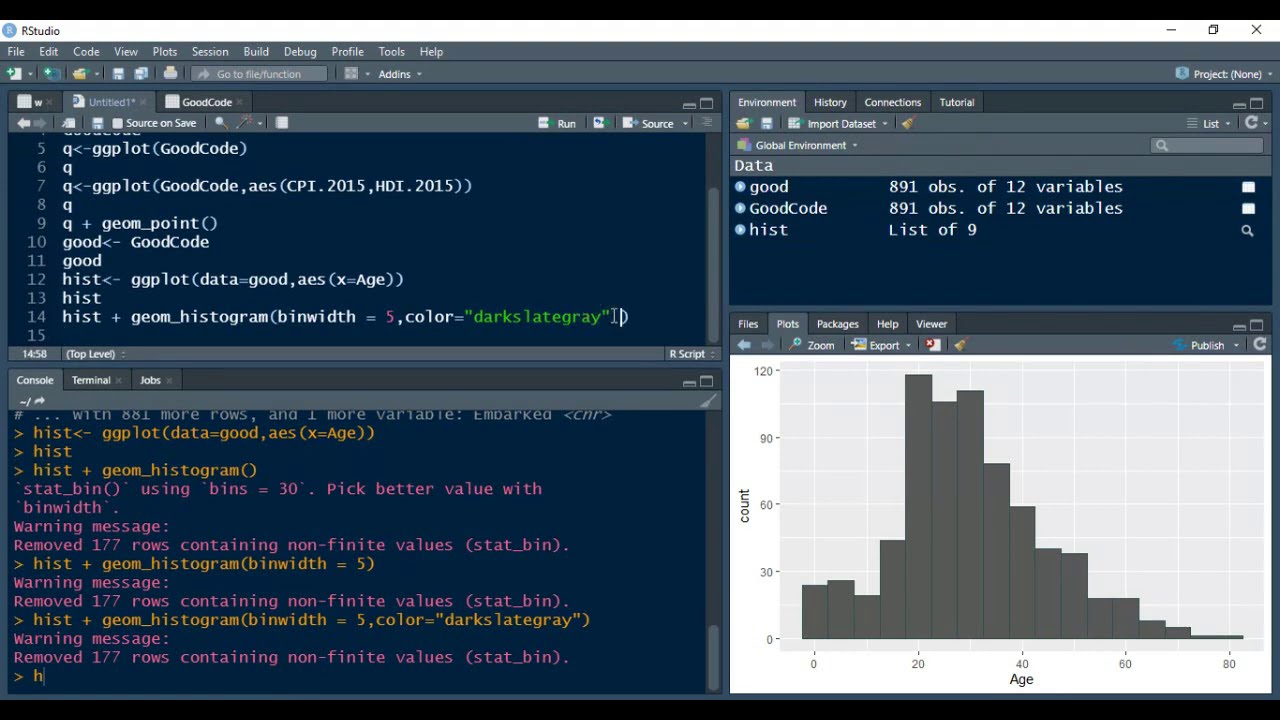Save the script from the editor toolbar
Viewport: 1280px width, 720px height.
tap(99, 123)
